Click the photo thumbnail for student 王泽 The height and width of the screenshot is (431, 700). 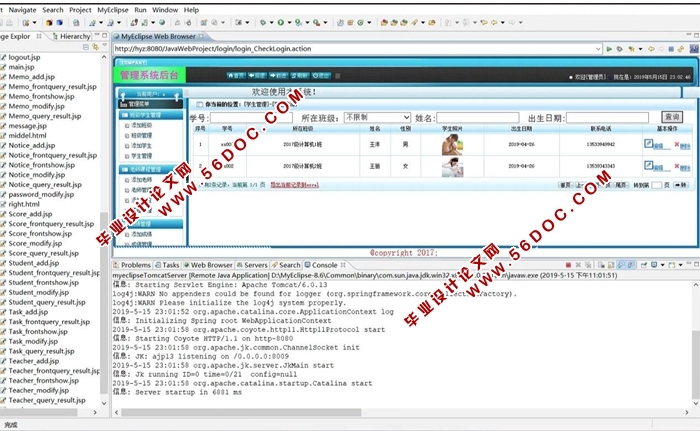tap(452, 144)
